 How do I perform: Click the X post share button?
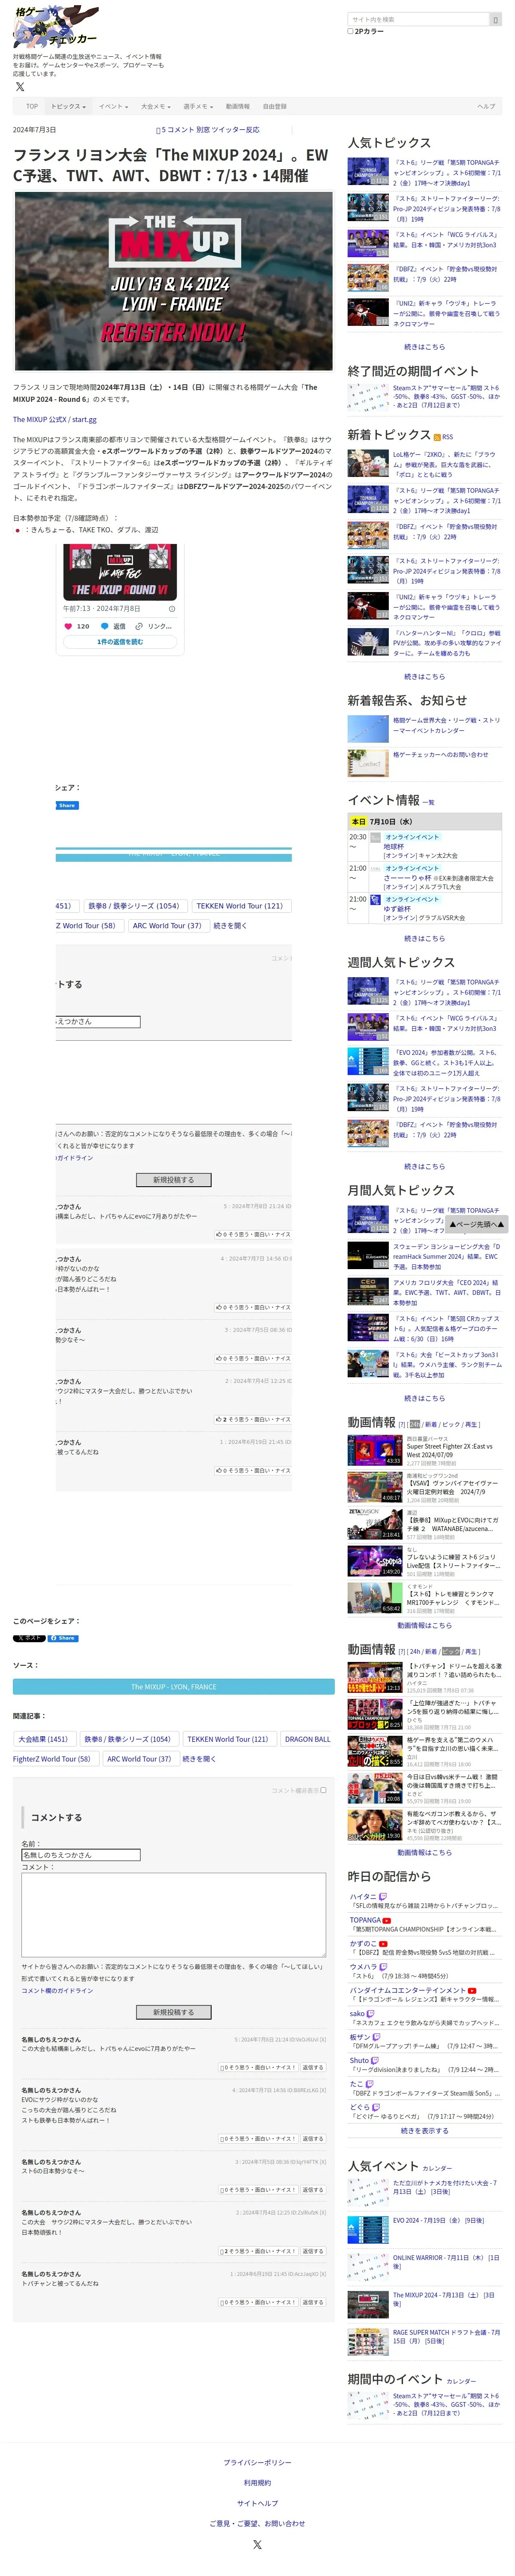point(29,1638)
